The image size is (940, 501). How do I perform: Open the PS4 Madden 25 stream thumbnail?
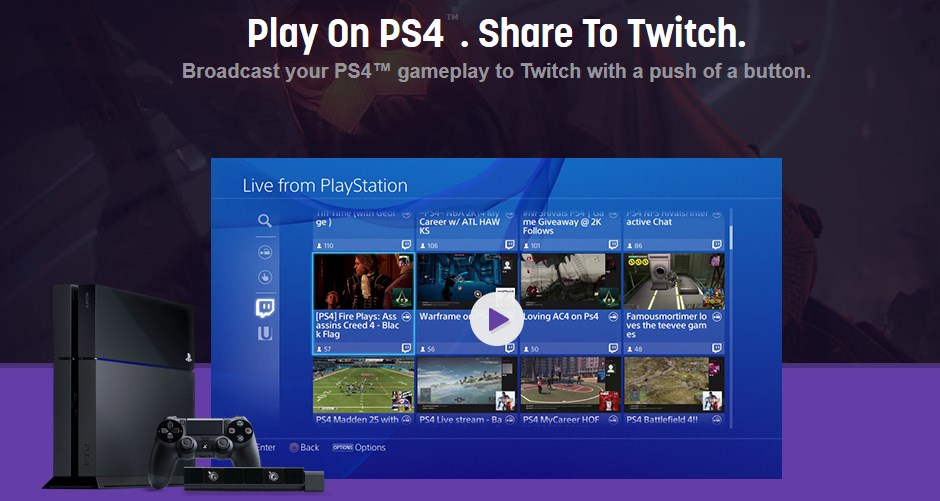[x=363, y=385]
